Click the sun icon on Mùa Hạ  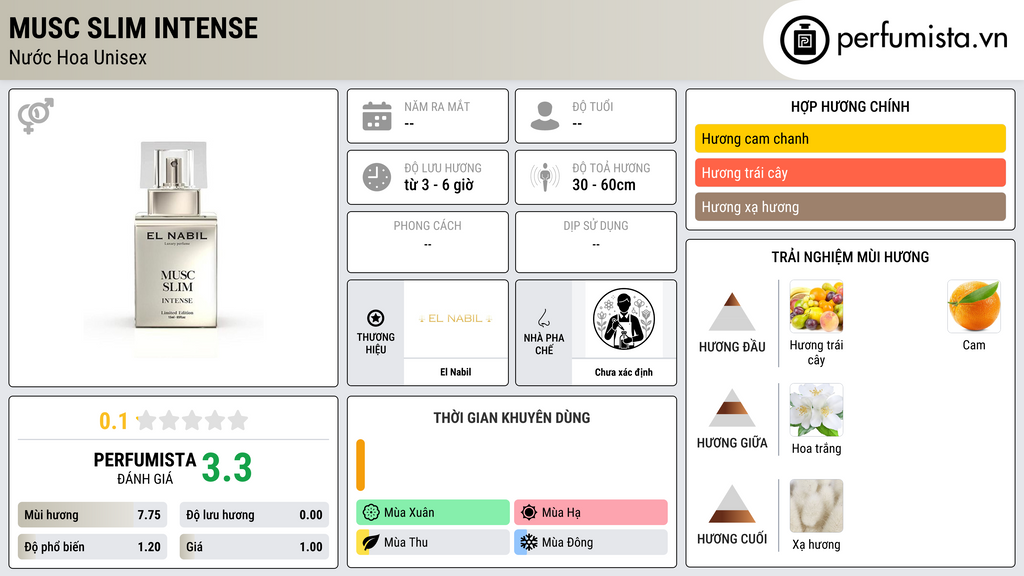(529, 512)
